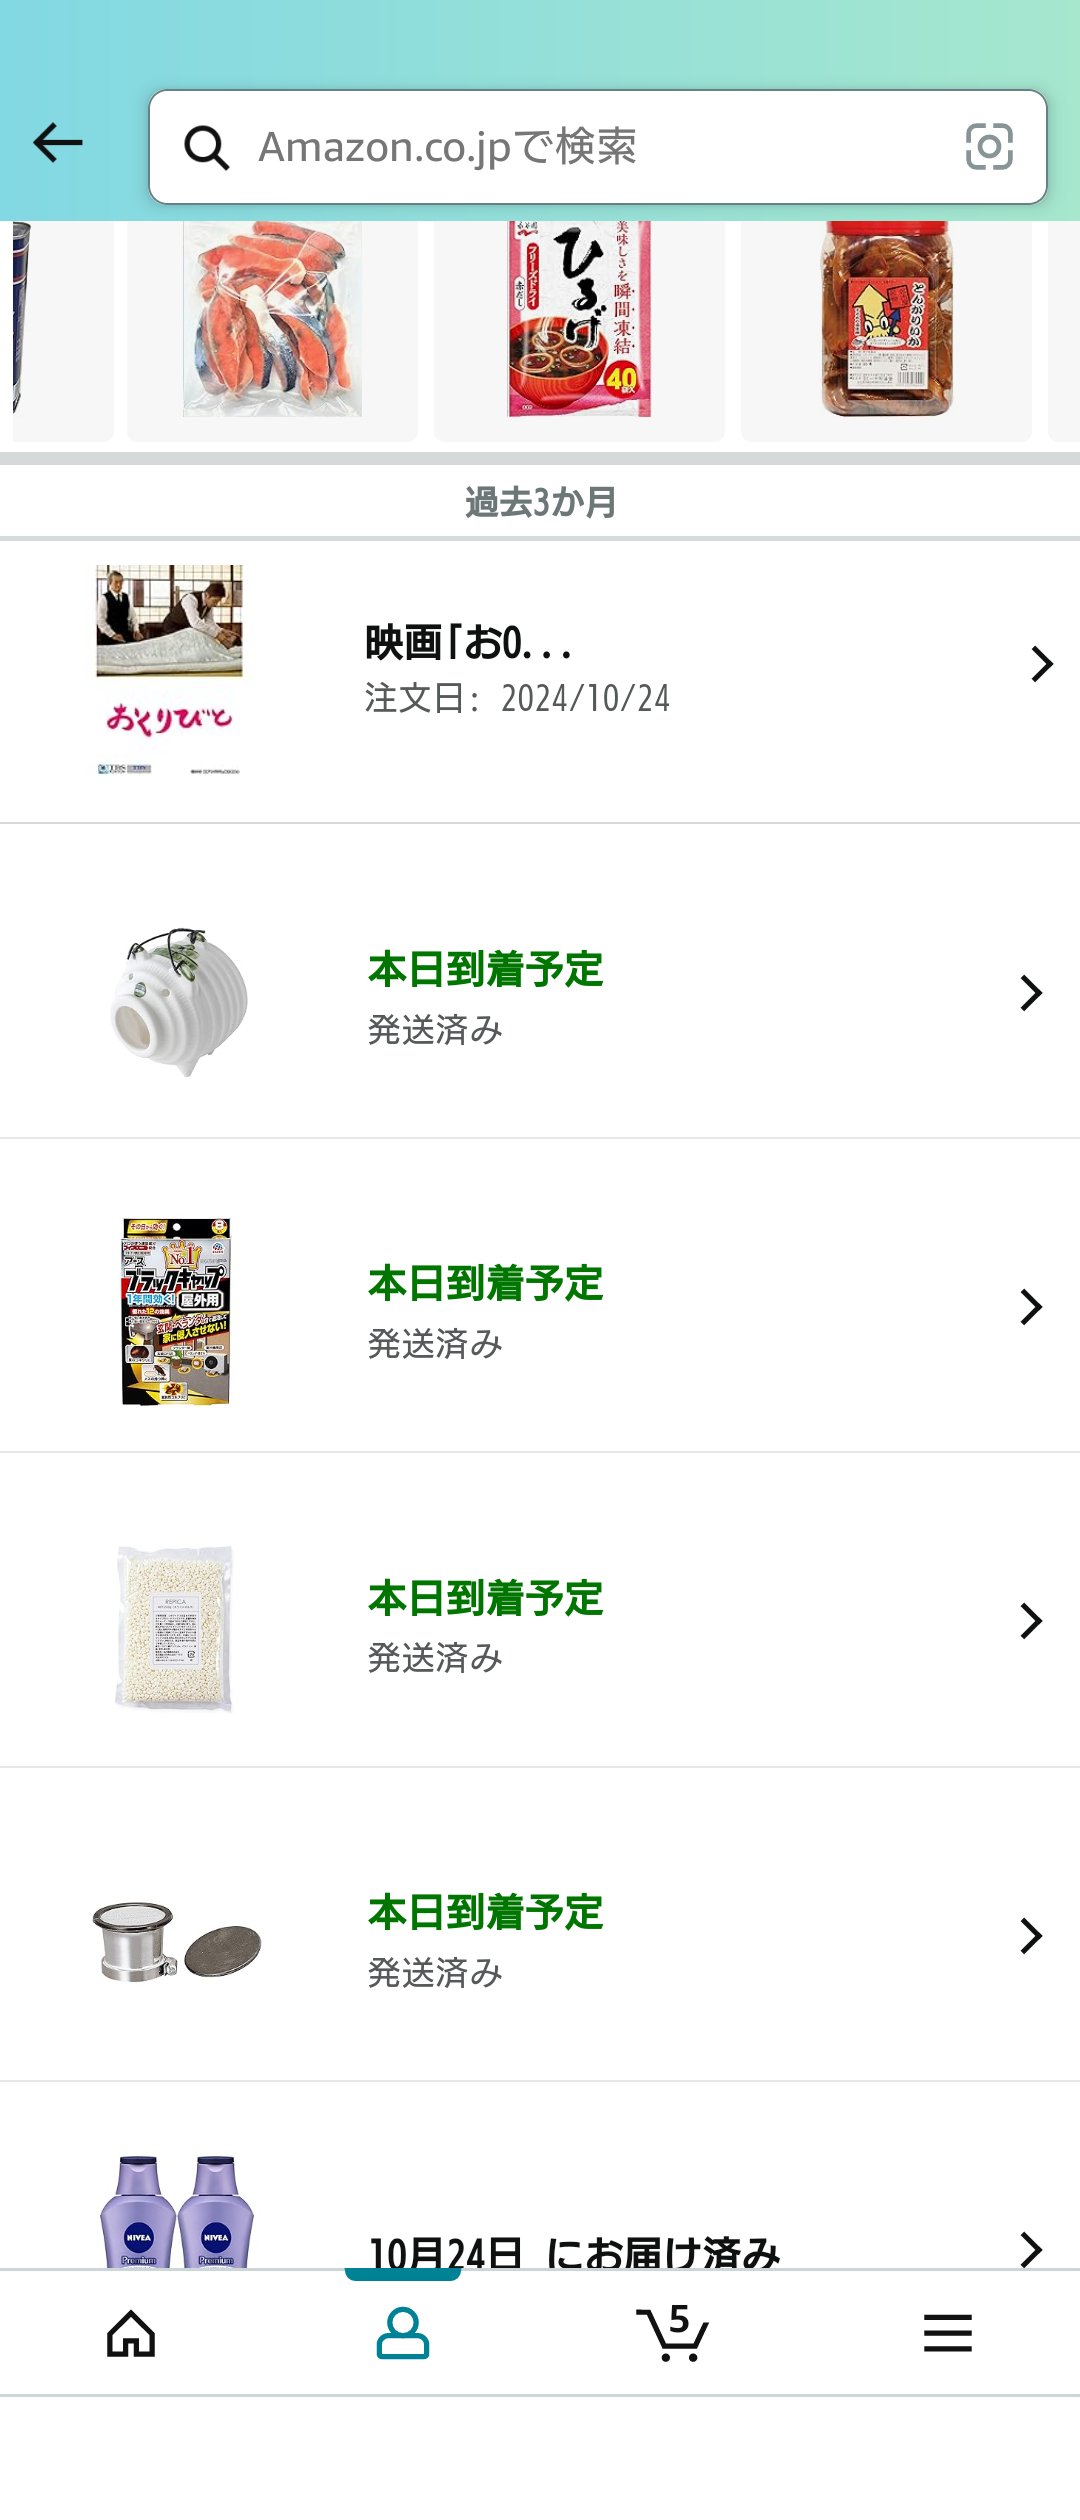This screenshot has width=1080, height=2520.
Task: Select the squid snack jar thumbnail
Action: click(x=886, y=320)
